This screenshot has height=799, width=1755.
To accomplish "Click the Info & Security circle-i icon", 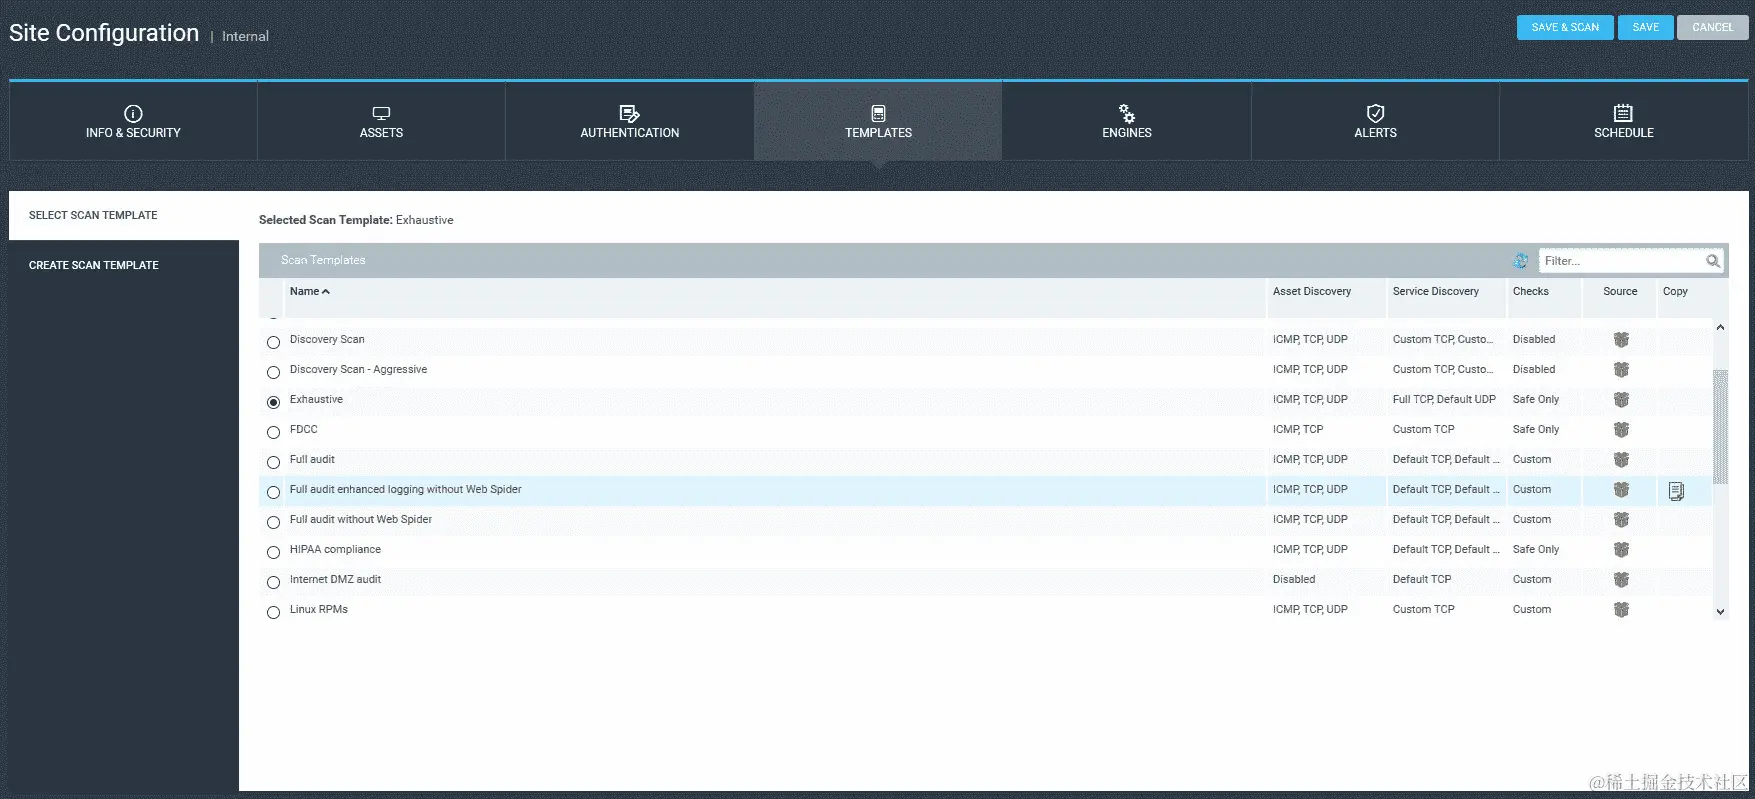I will [x=133, y=113].
